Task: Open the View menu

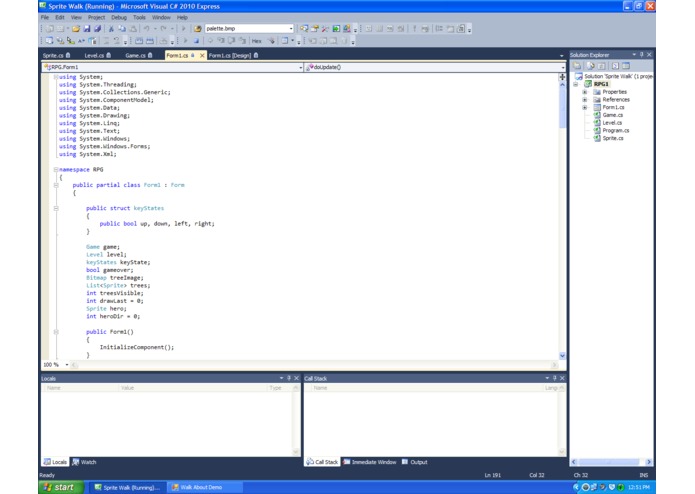Action: coord(76,17)
